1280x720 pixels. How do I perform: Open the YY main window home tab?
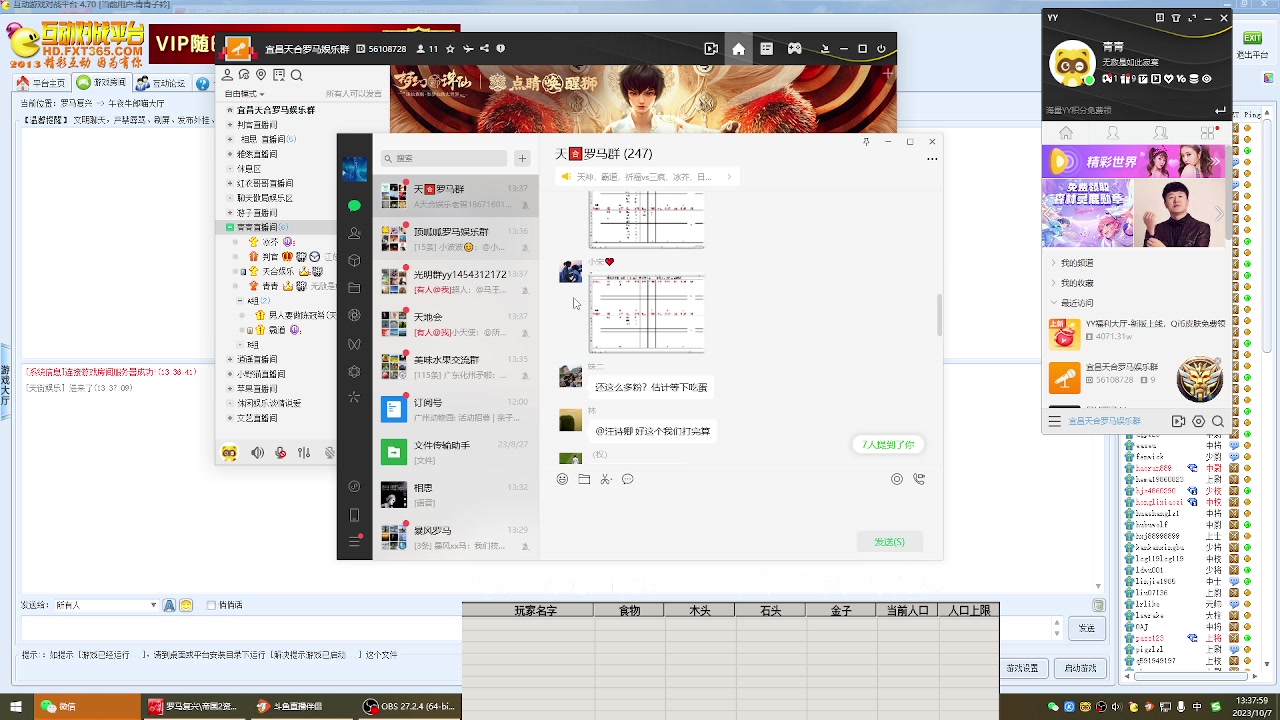(1066, 133)
